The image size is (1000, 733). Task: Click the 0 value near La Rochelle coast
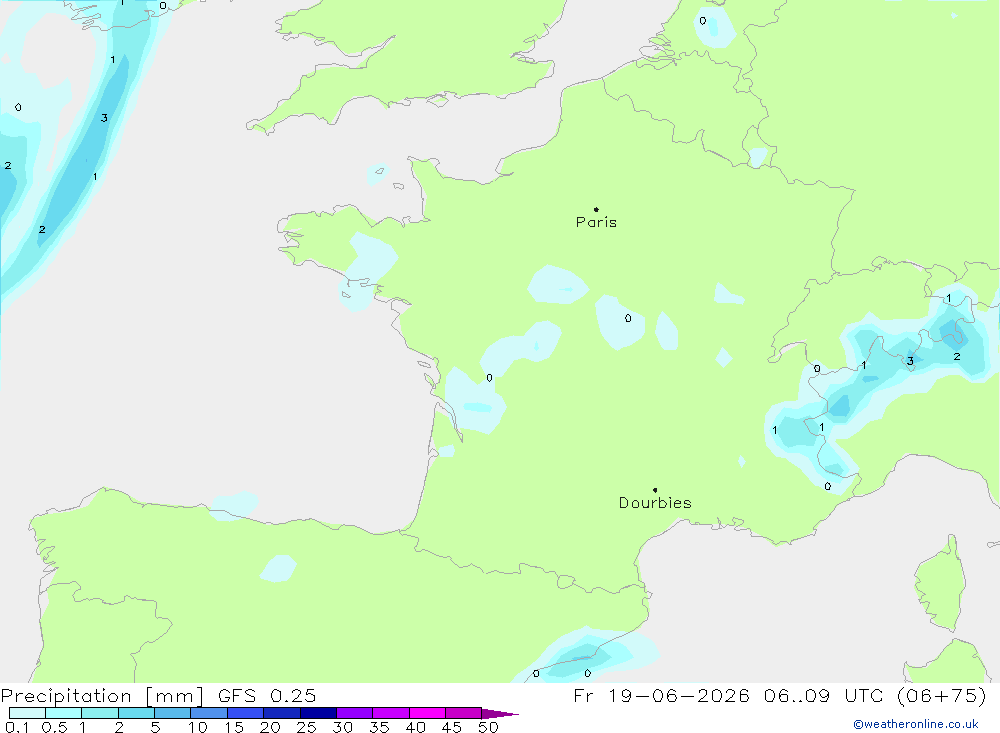point(489,378)
